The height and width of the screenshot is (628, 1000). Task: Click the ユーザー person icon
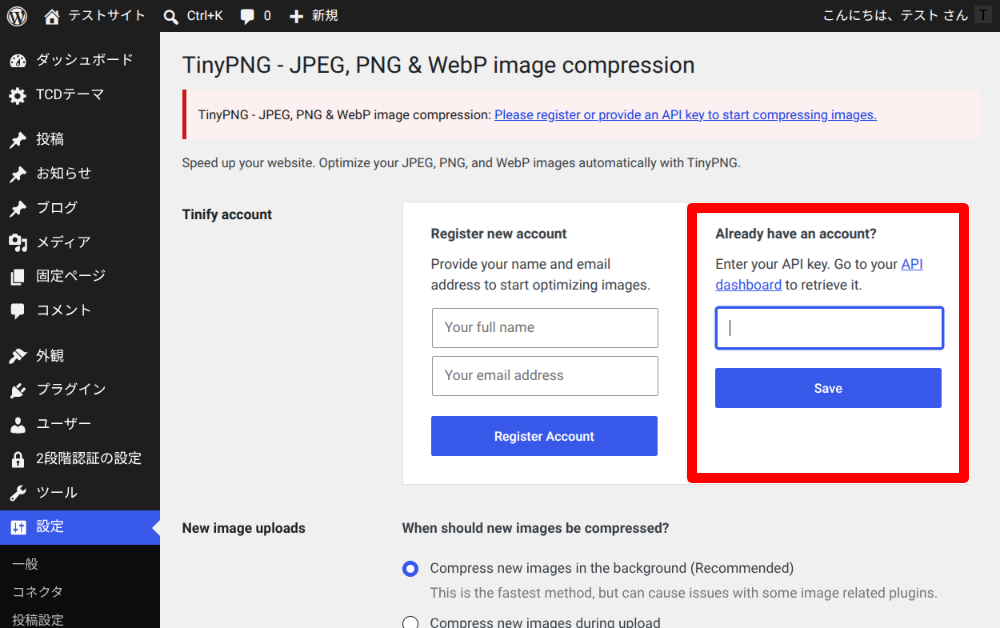(x=18, y=425)
